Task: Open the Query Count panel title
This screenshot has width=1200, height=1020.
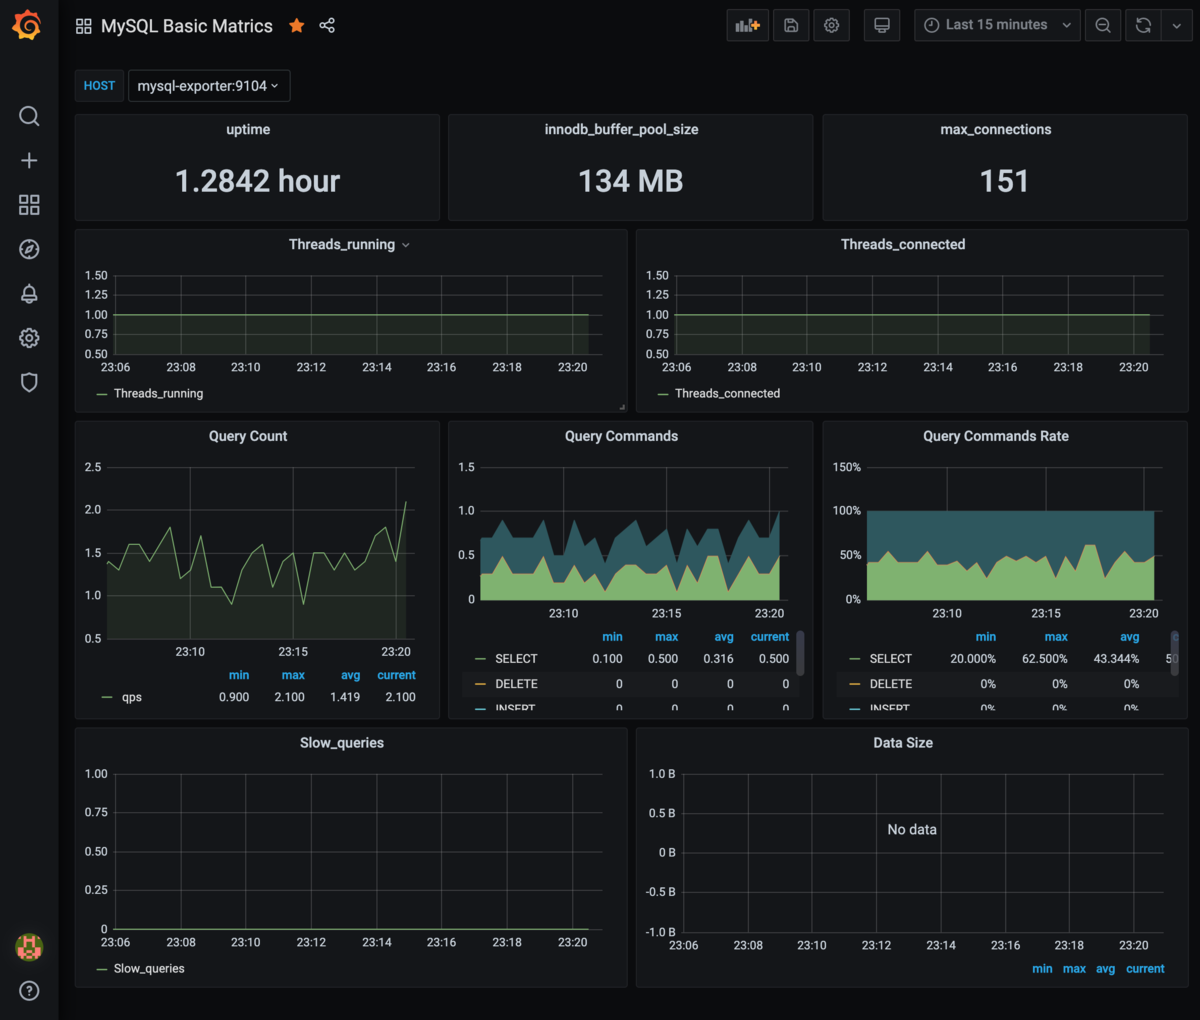Action: (x=248, y=436)
